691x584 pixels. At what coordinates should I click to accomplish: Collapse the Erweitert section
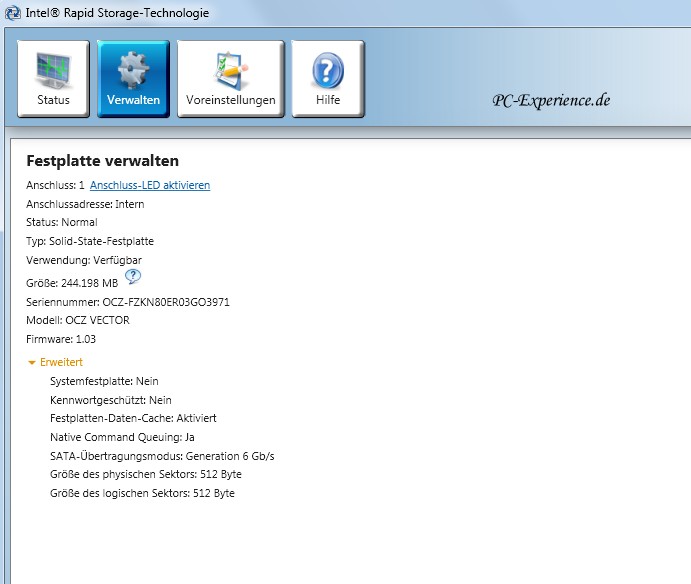point(56,362)
